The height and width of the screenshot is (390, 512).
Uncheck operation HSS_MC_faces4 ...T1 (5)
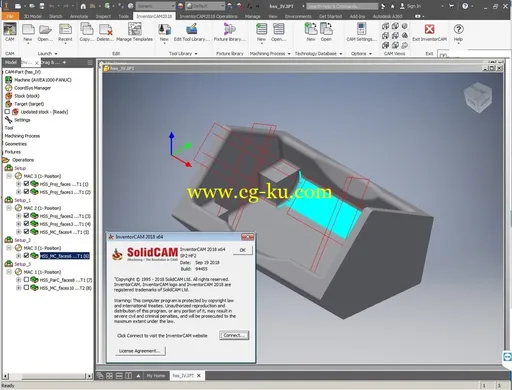point(26,232)
